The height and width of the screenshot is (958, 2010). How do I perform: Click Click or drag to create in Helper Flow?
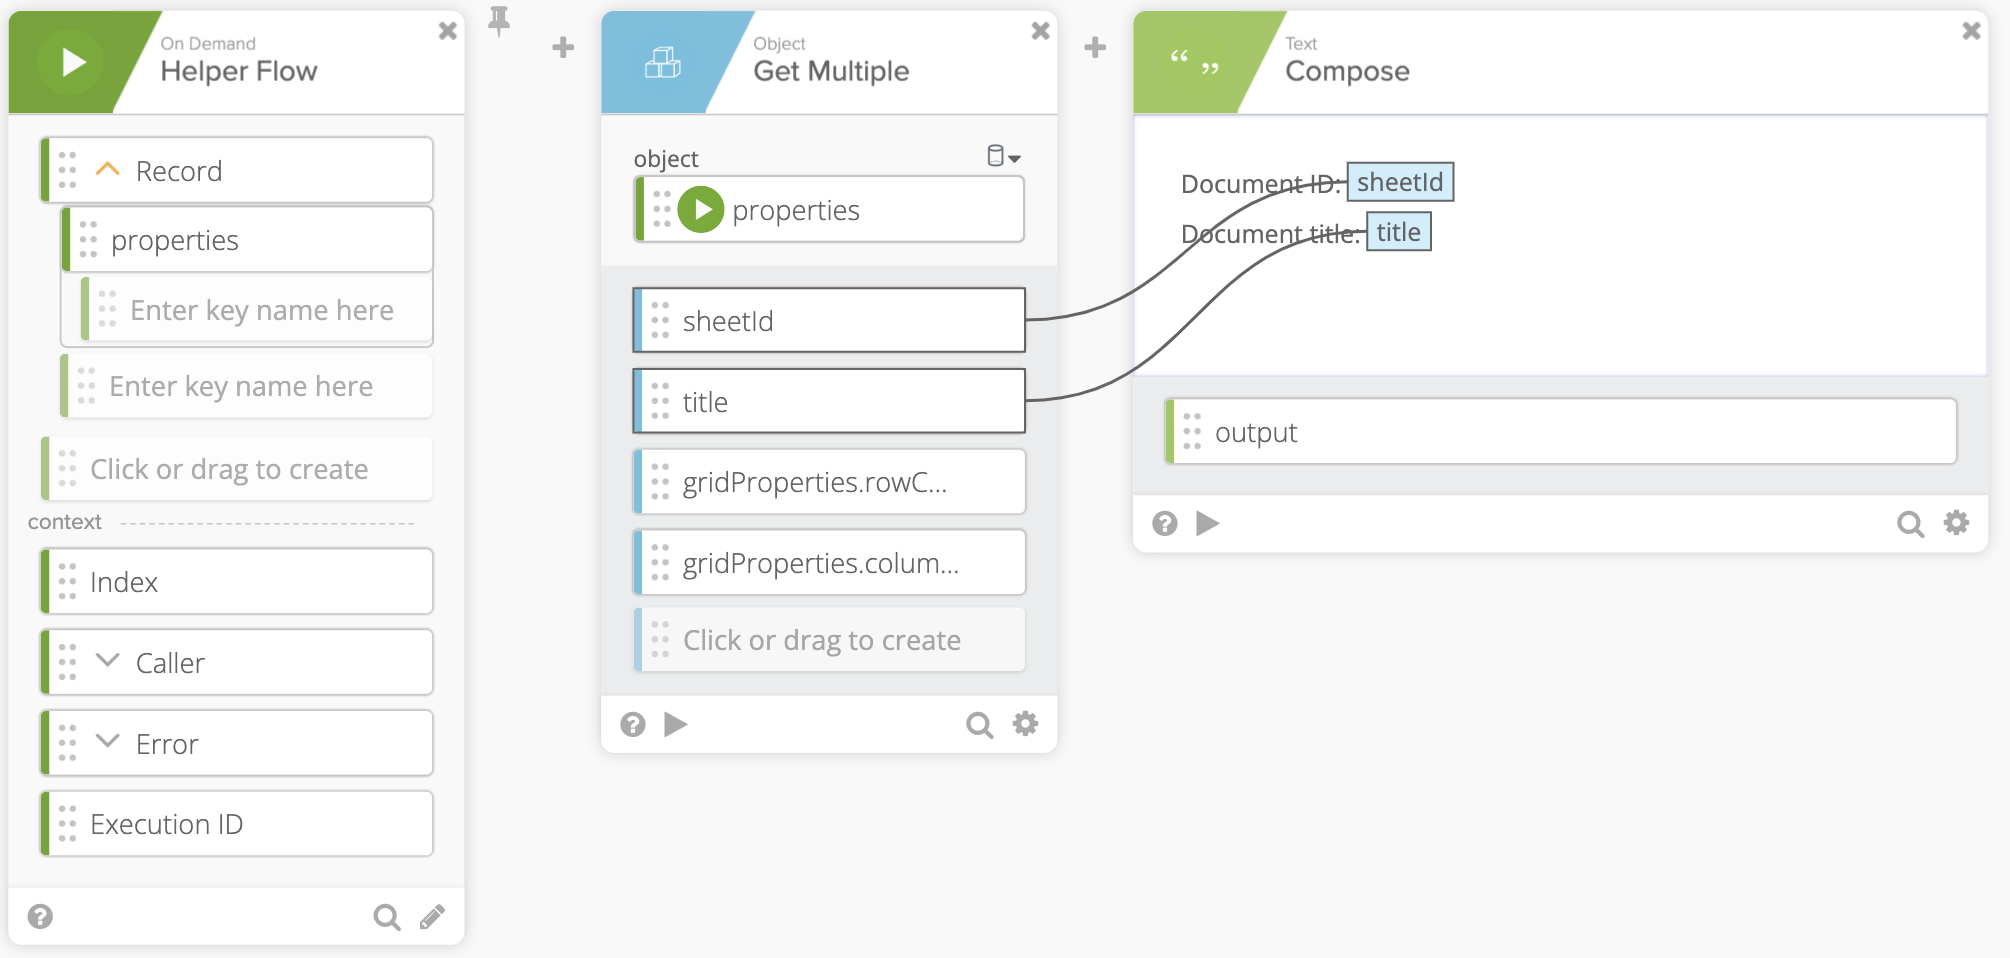pyautogui.click(x=237, y=469)
